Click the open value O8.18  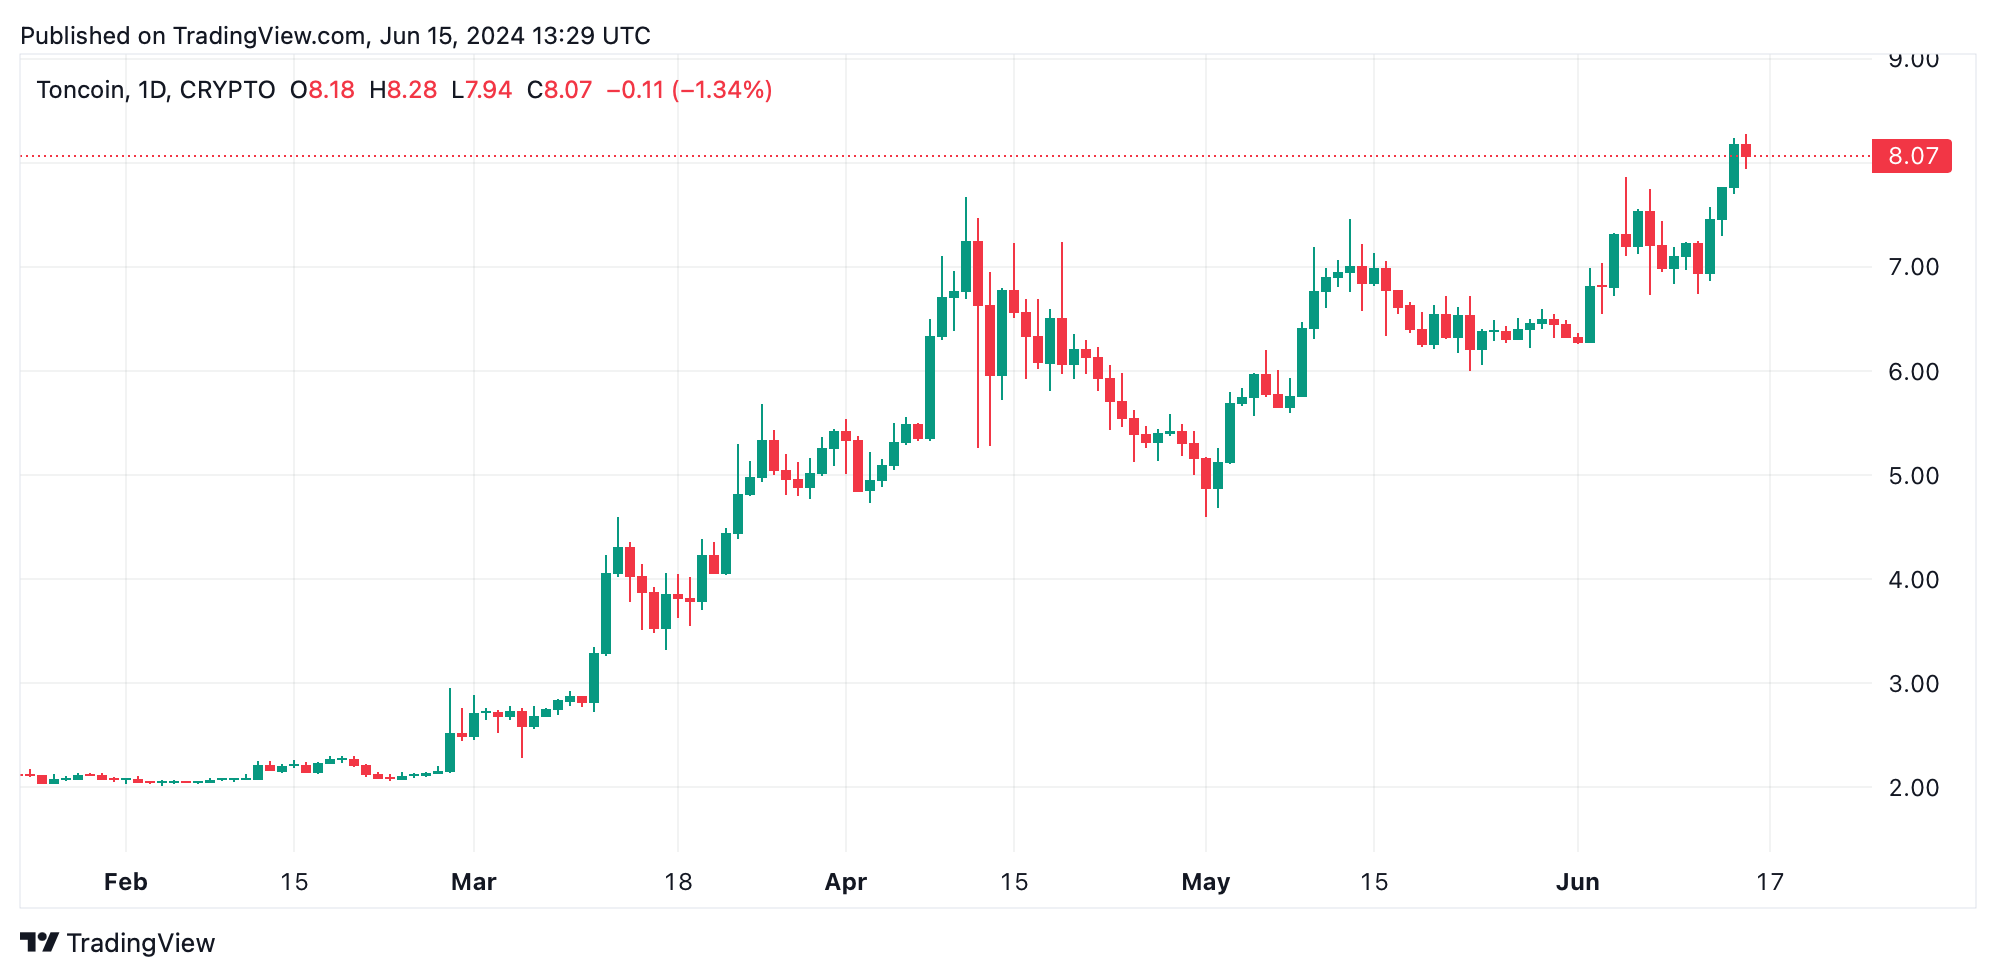click(x=322, y=90)
